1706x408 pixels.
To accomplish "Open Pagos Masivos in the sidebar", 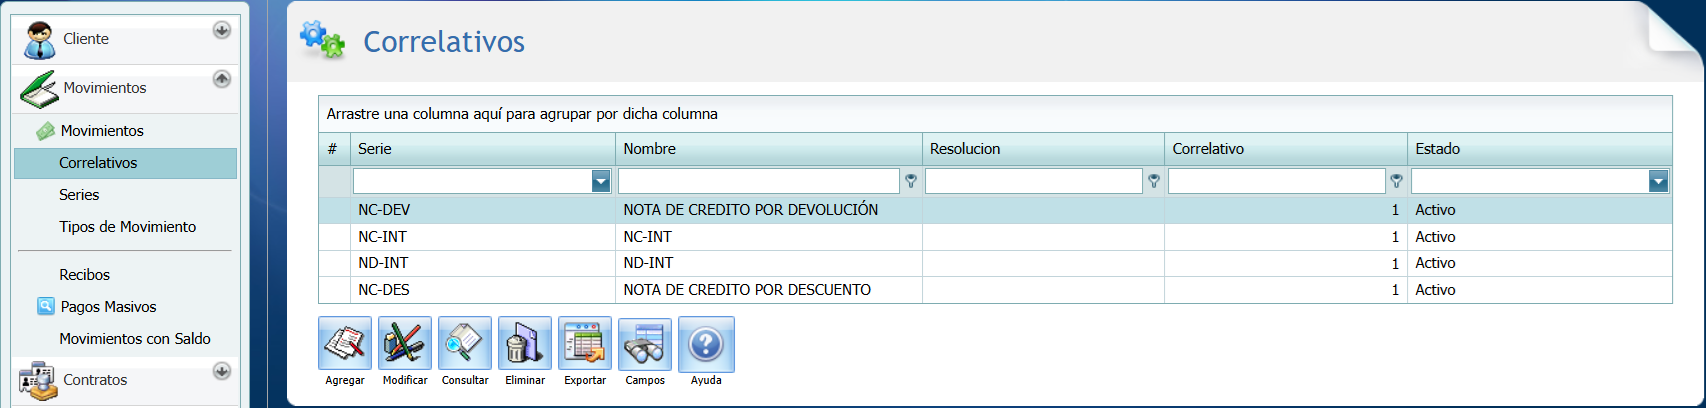I will tap(108, 307).
